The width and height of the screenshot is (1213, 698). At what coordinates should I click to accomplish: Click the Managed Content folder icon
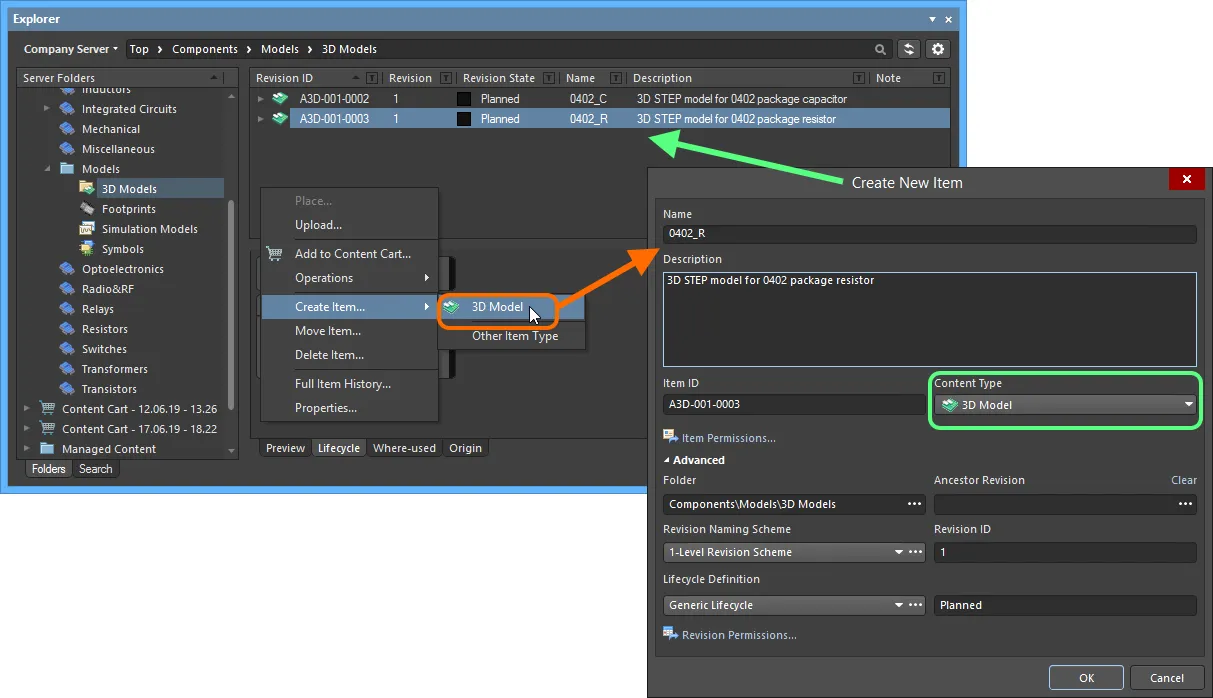(47, 449)
